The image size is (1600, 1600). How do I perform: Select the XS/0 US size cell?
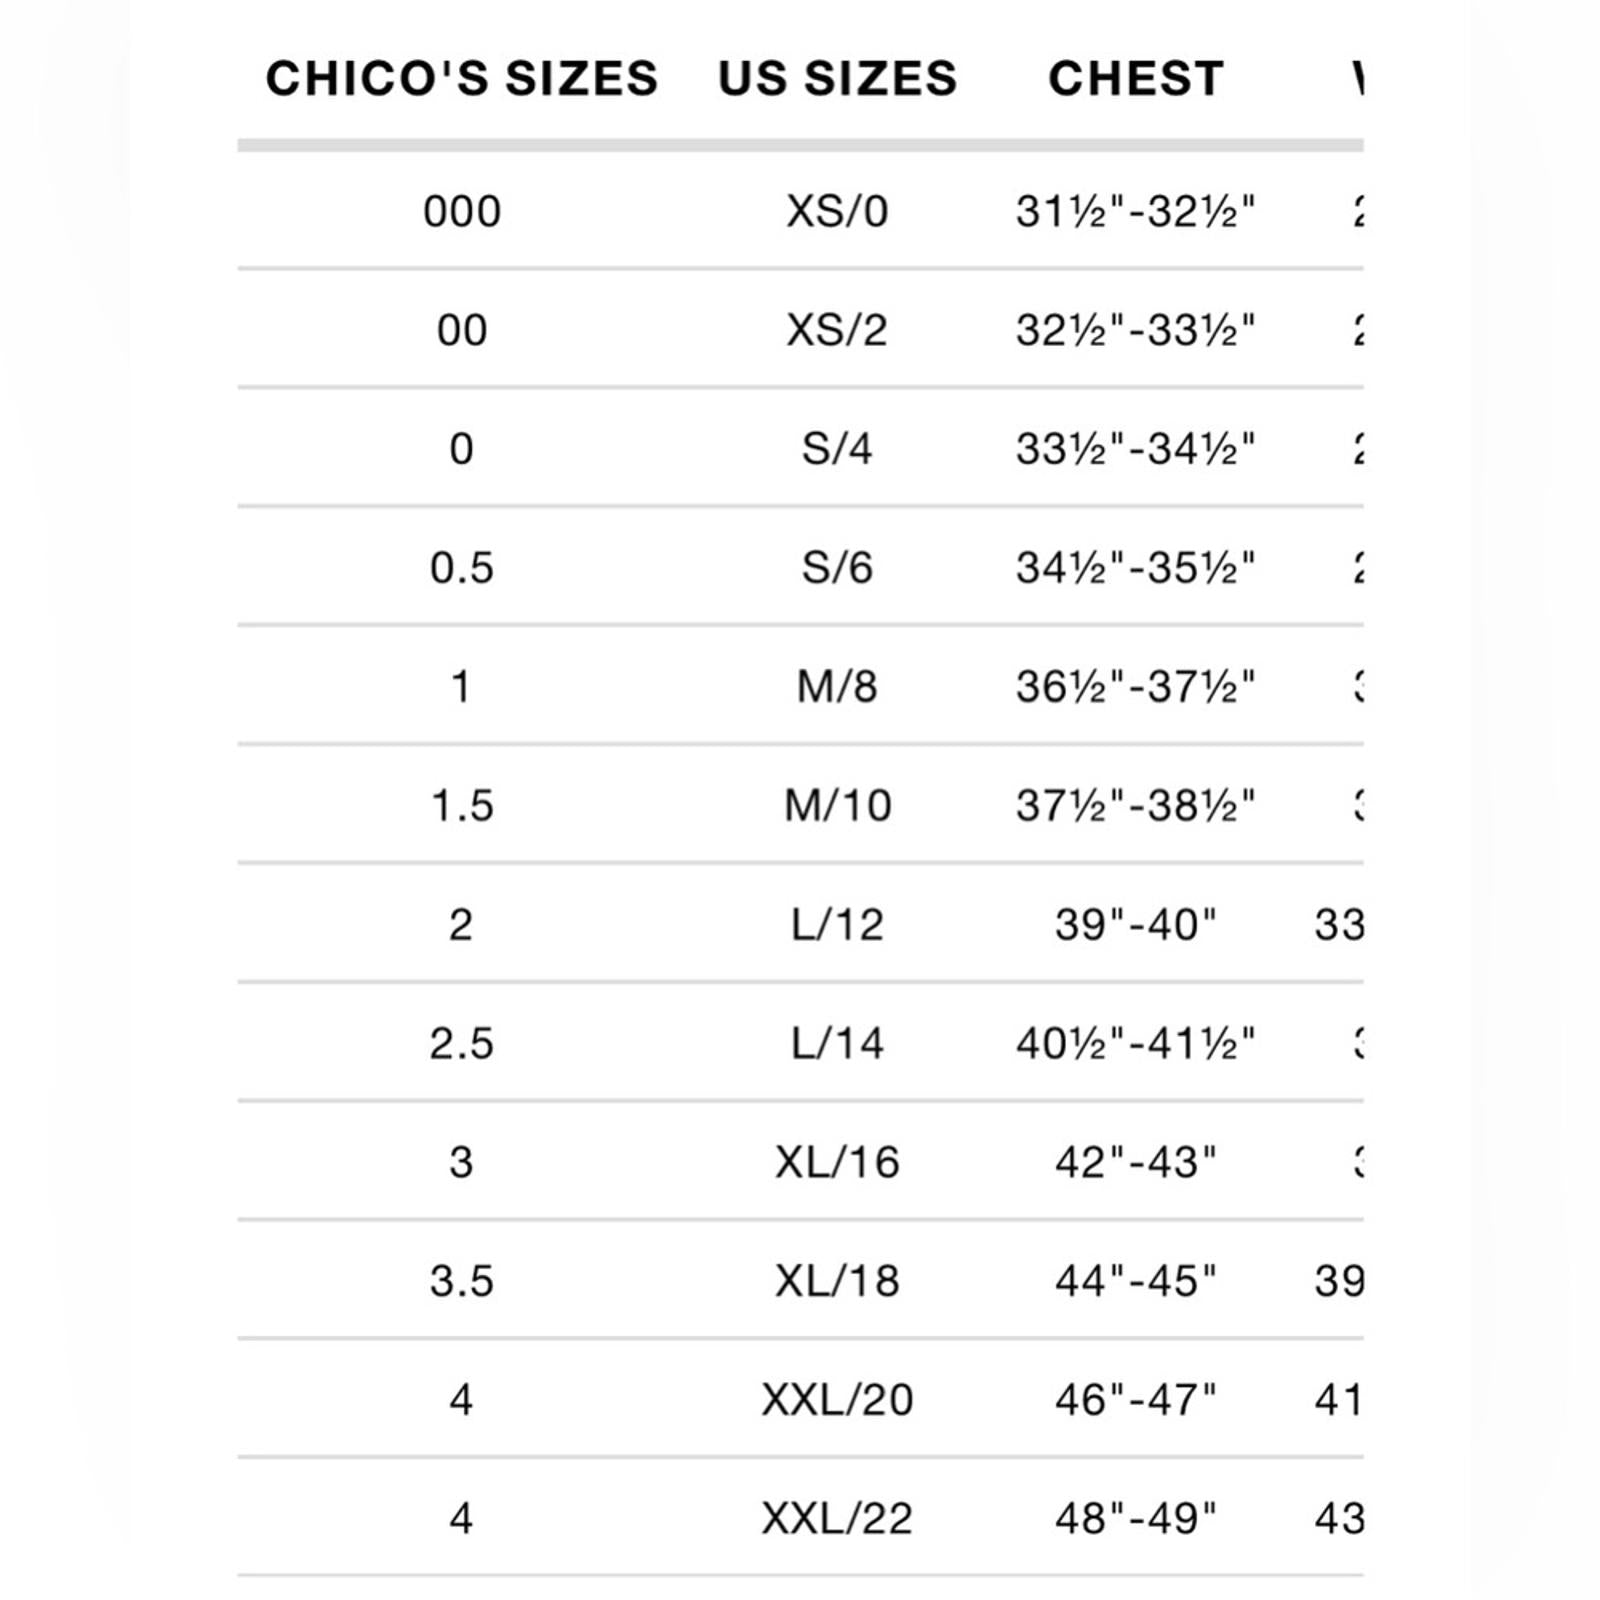pos(837,212)
